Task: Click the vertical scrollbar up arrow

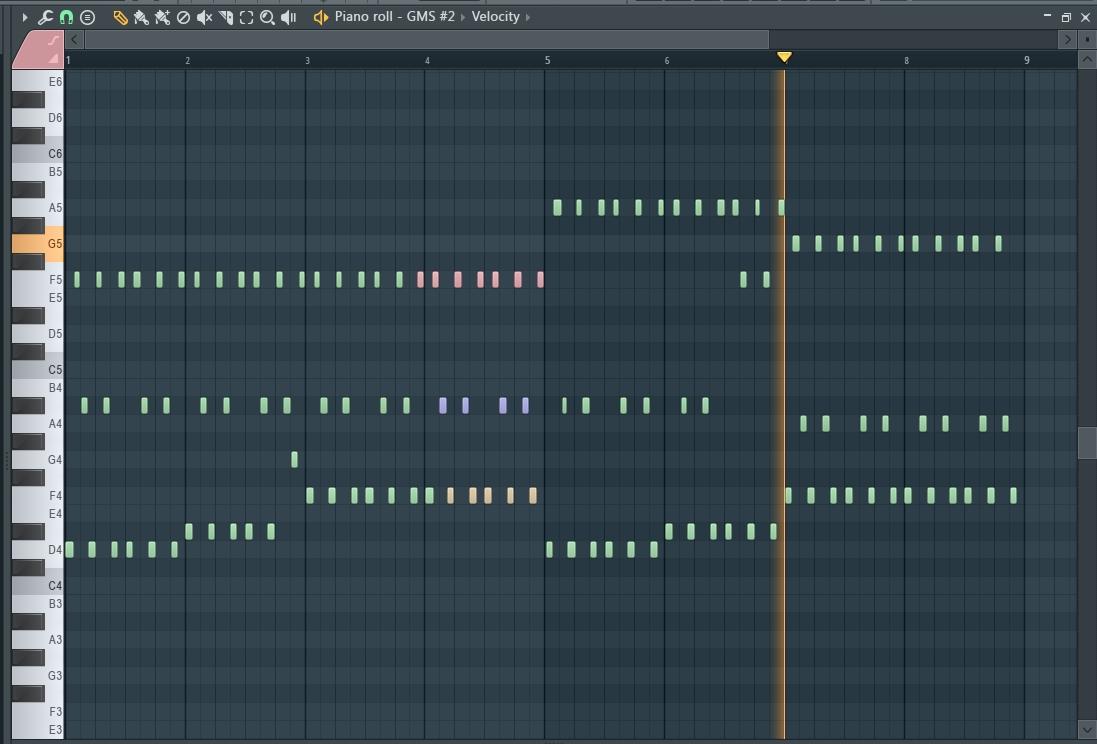Action: tap(1087, 60)
